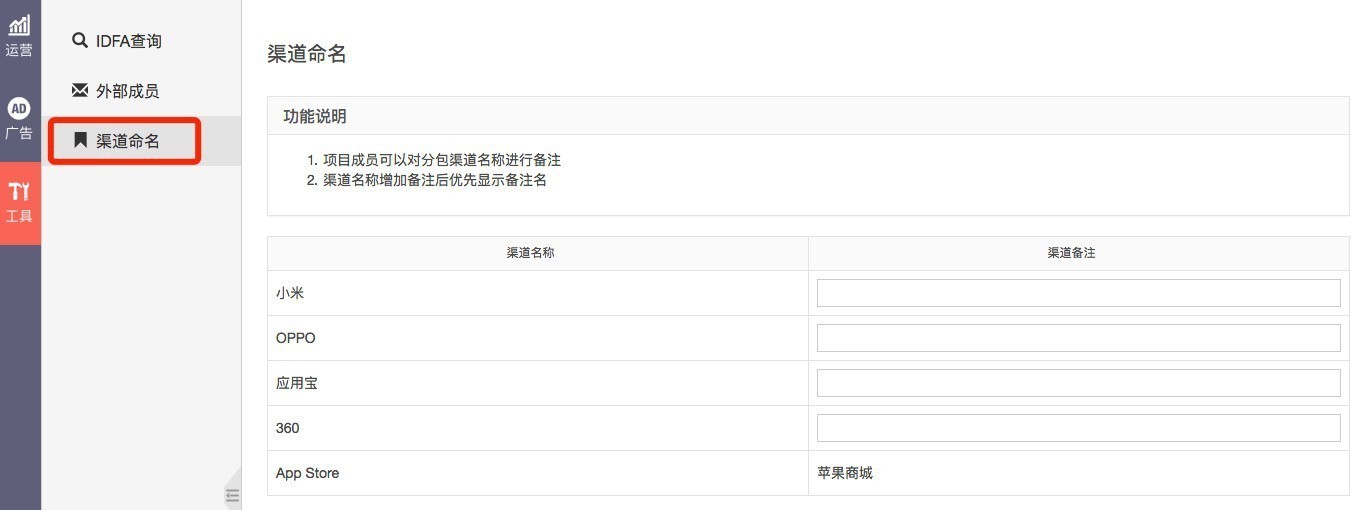Collapse the sidebar using the bottom handle
Screen dimensions: 1356x510
tap(232, 494)
